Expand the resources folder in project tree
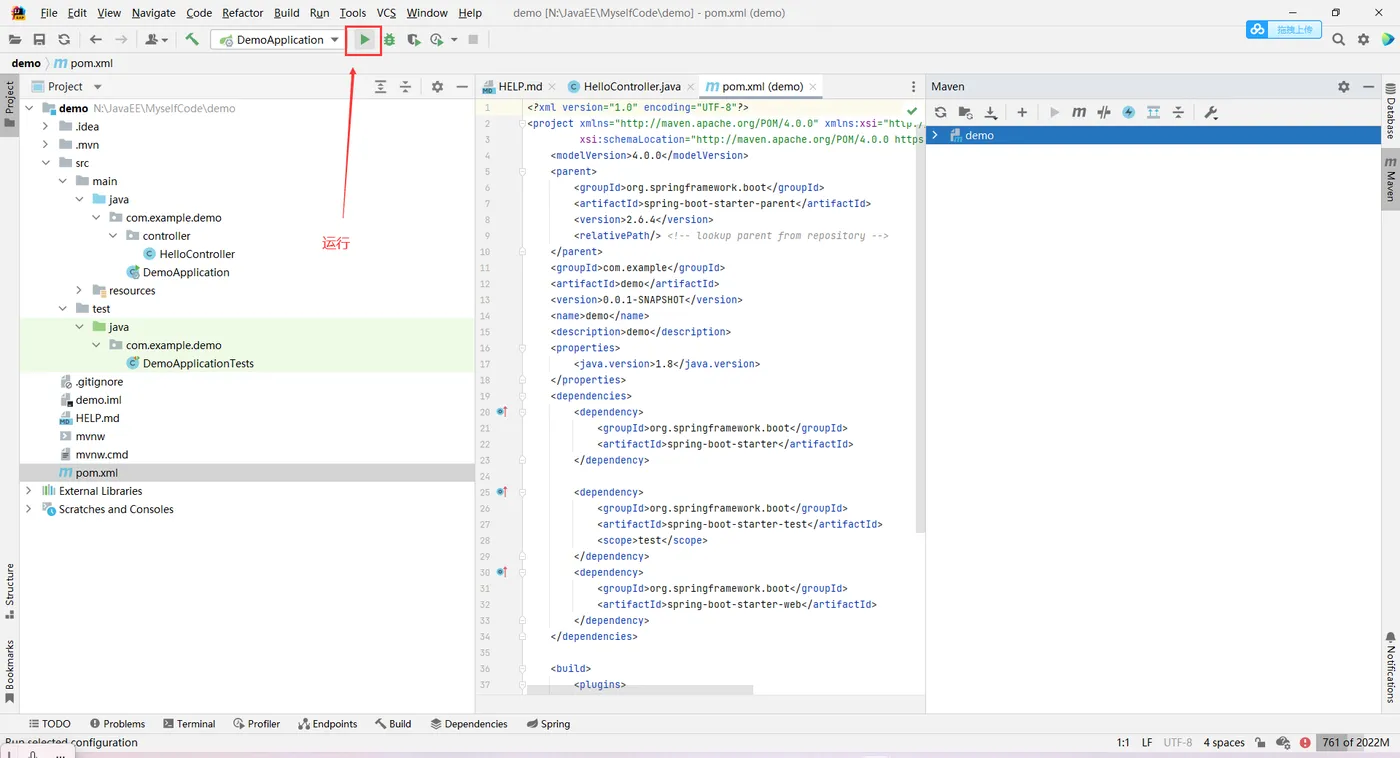The image size is (1400, 758). click(80, 291)
